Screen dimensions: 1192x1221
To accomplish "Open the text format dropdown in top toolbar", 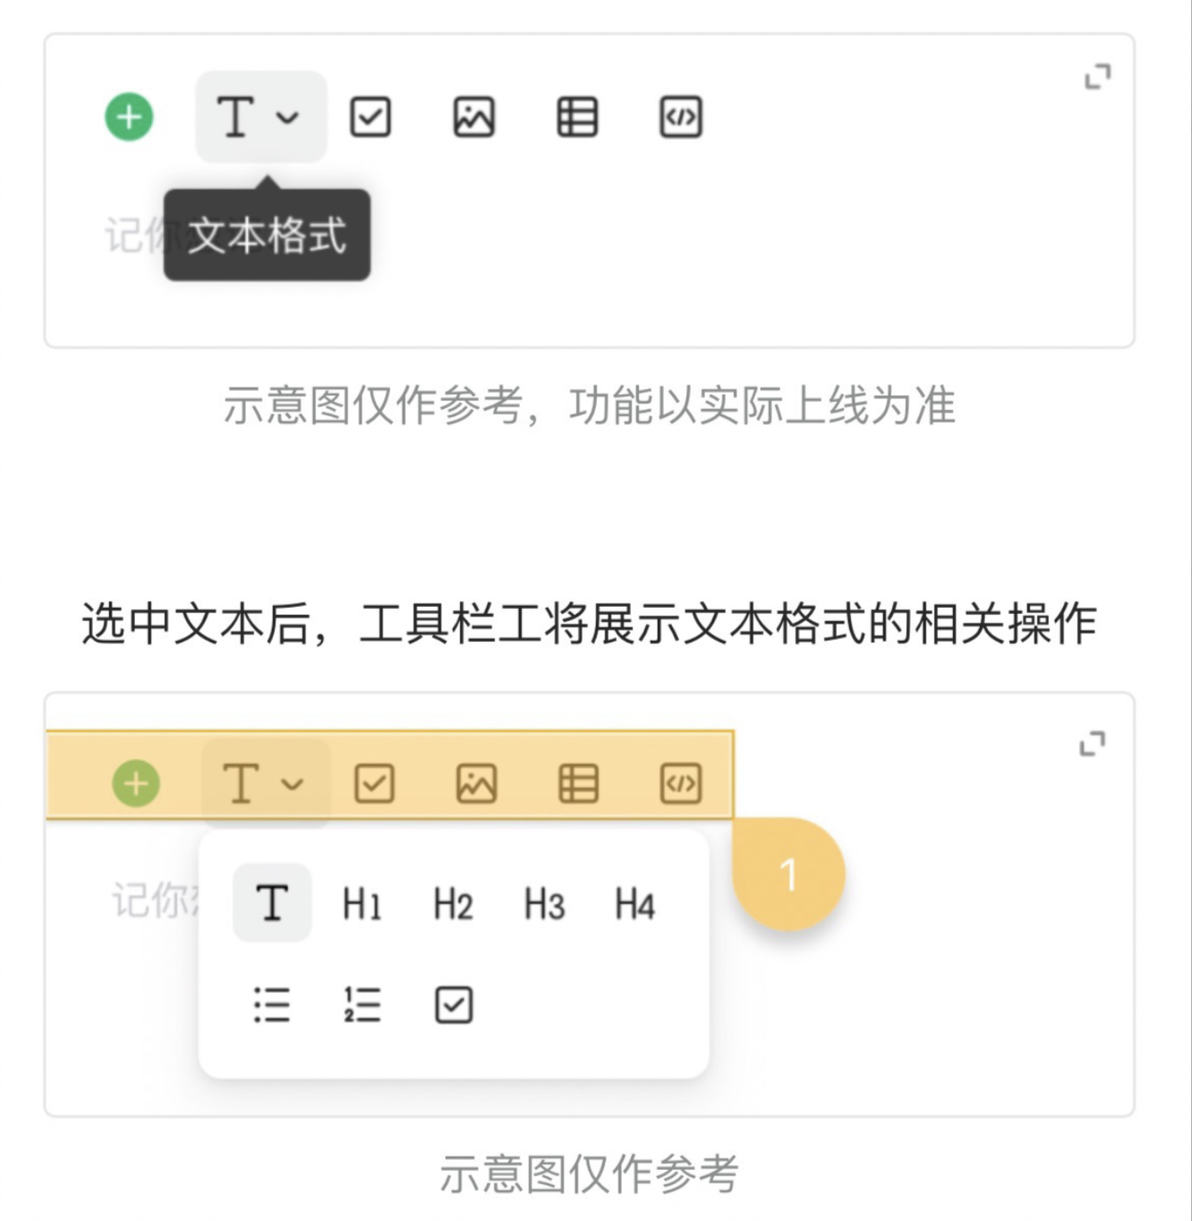I will pos(261,117).
